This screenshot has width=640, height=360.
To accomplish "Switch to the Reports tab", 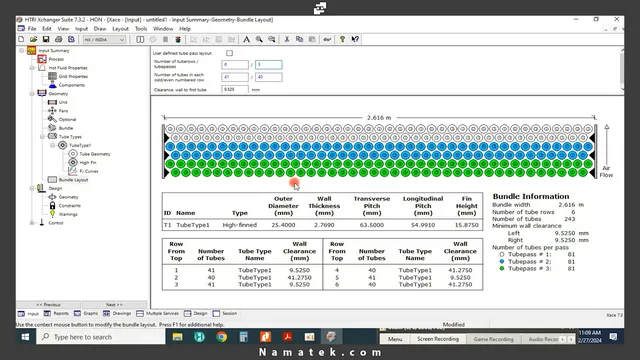I will pyautogui.click(x=56, y=313).
